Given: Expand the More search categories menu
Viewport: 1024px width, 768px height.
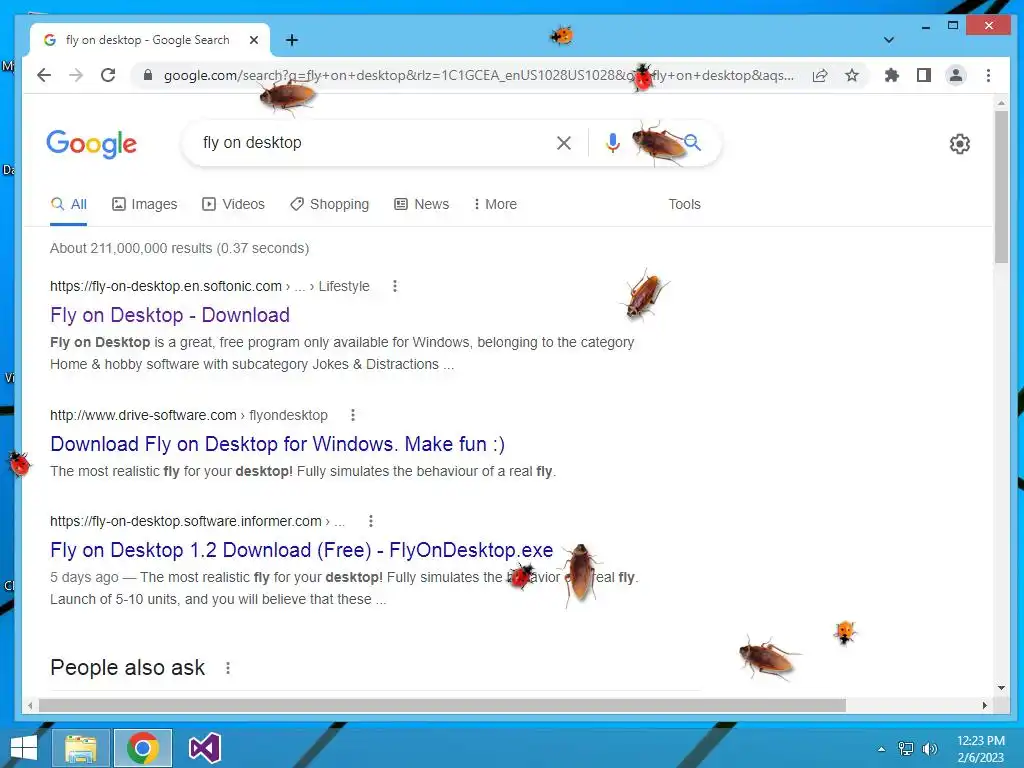Looking at the screenshot, I should (495, 204).
